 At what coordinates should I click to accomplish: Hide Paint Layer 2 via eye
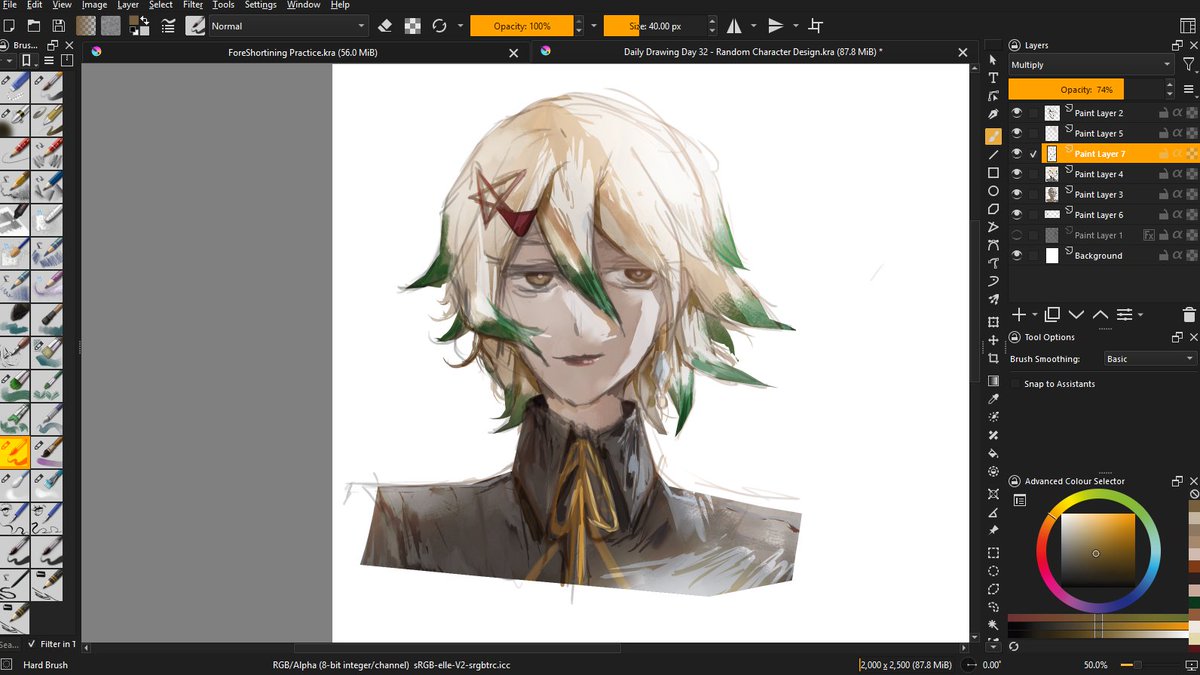point(1017,113)
